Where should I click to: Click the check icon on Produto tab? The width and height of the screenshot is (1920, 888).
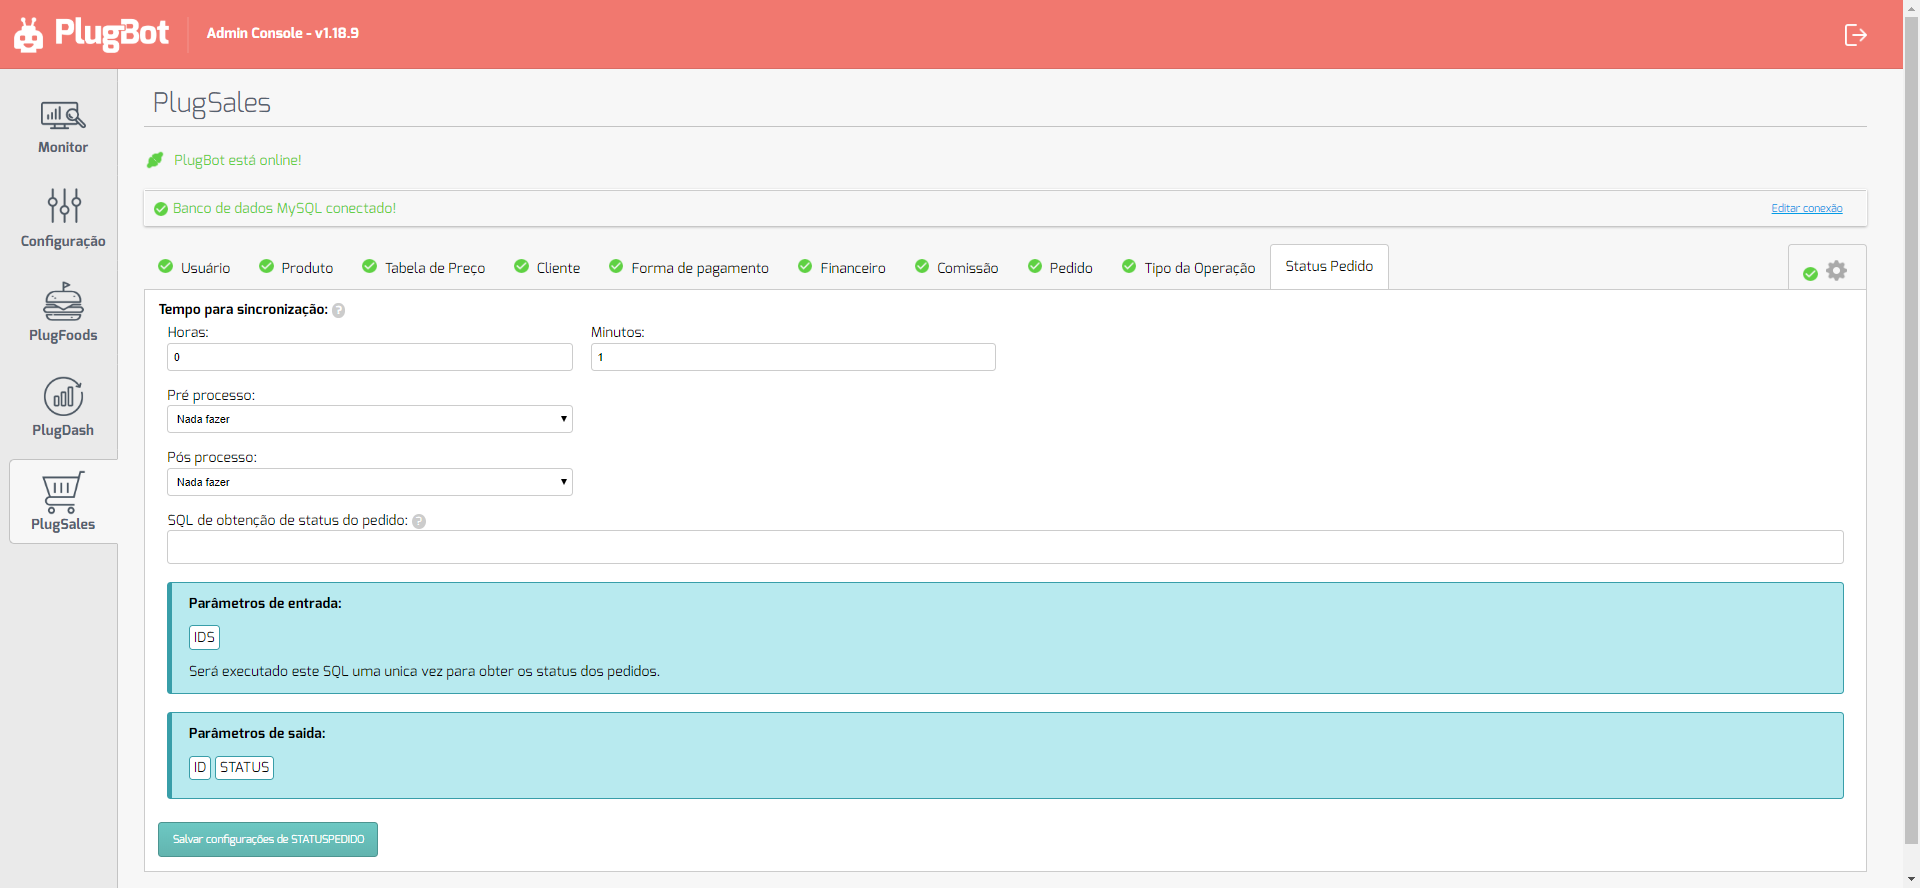(x=266, y=266)
